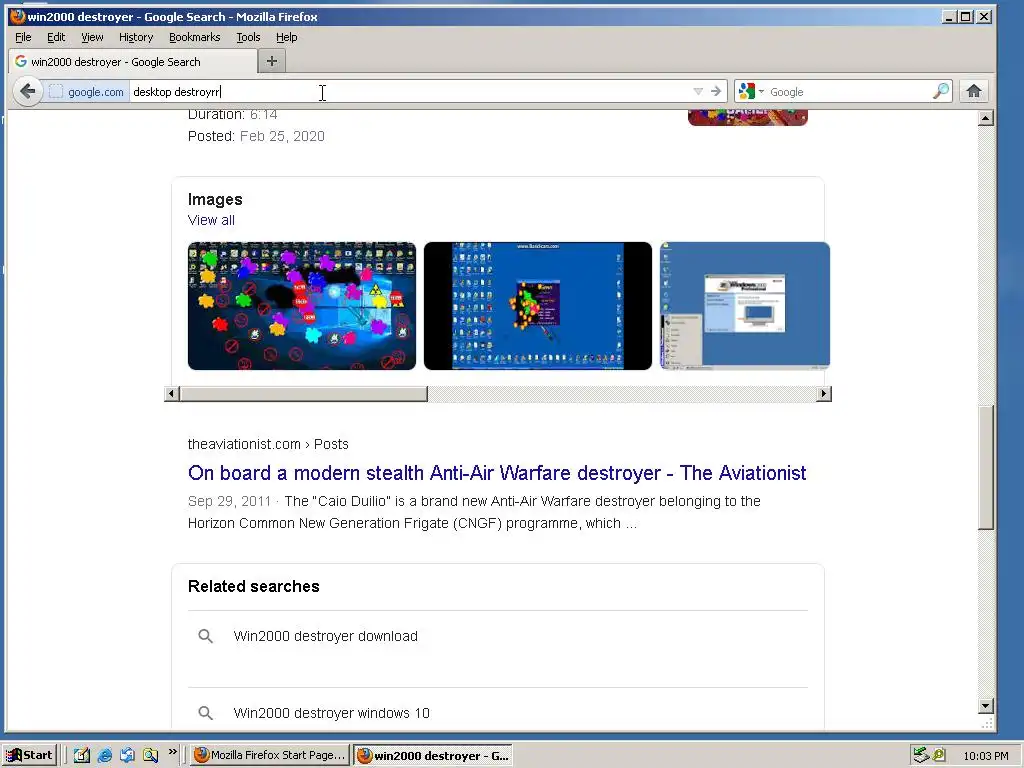Click the View all images link

[211, 220]
